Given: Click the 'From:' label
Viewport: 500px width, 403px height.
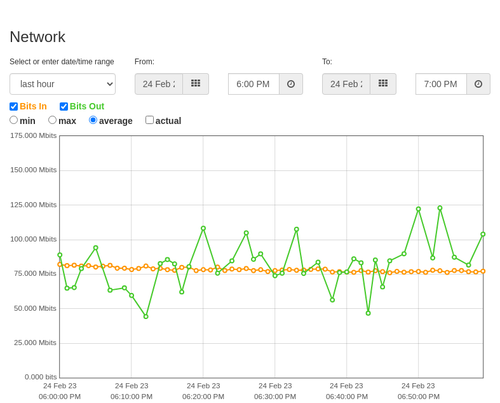Looking at the screenshot, I should [x=144, y=62].
